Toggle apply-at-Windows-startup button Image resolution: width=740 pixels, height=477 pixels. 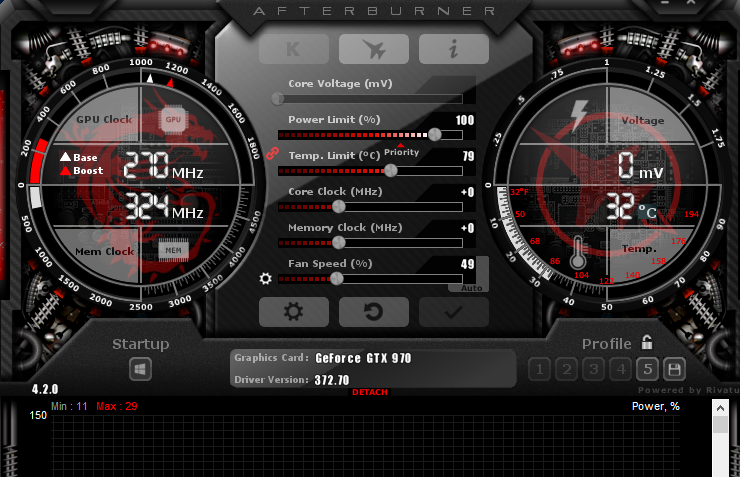coord(141,369)
